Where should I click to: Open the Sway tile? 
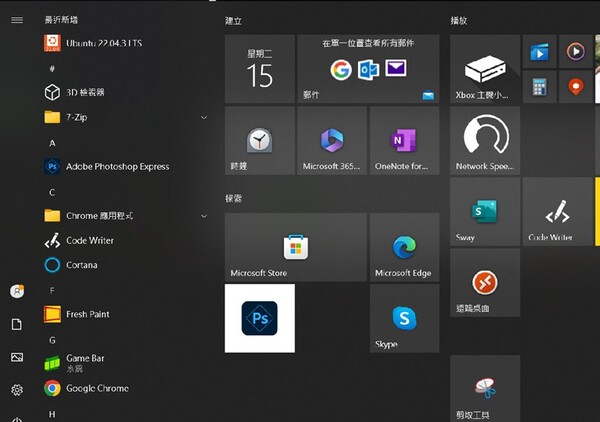coord(485,212)
